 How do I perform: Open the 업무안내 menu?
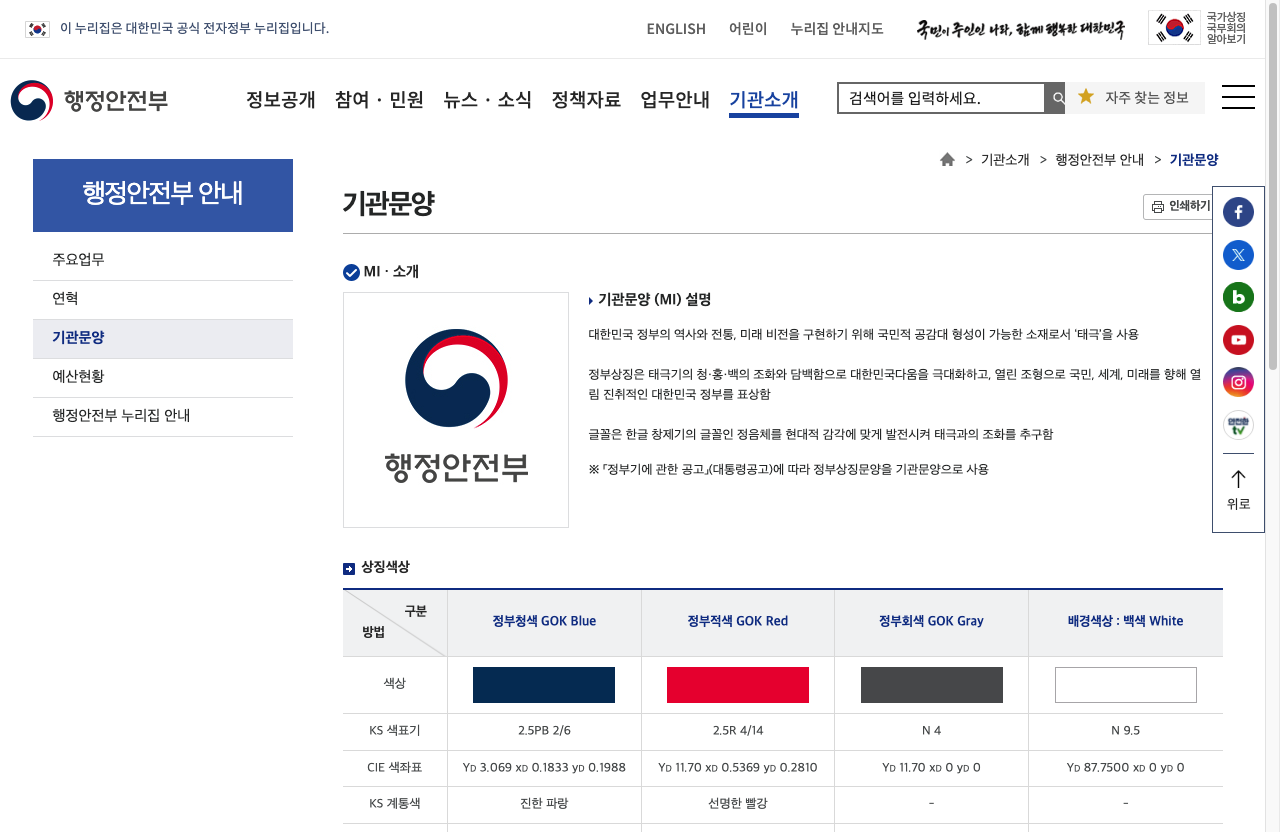point(675,100)
